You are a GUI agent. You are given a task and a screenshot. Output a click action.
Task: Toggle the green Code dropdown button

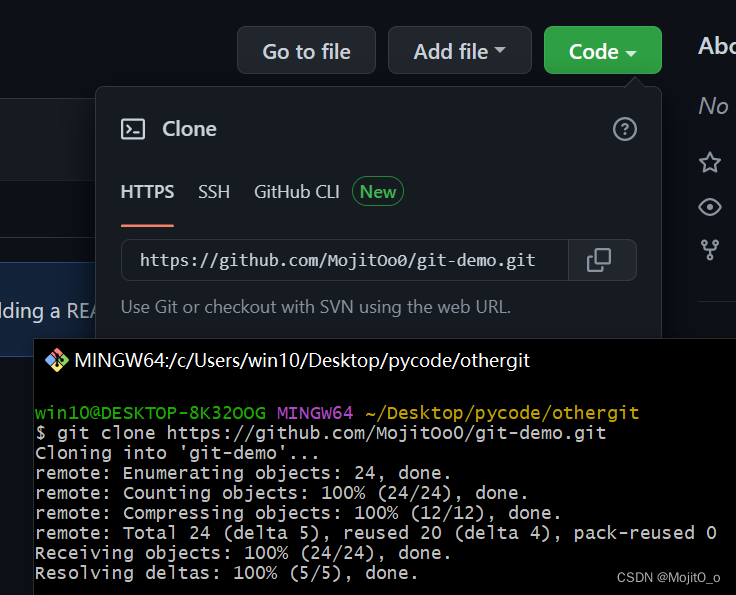[x=603, y=50]
